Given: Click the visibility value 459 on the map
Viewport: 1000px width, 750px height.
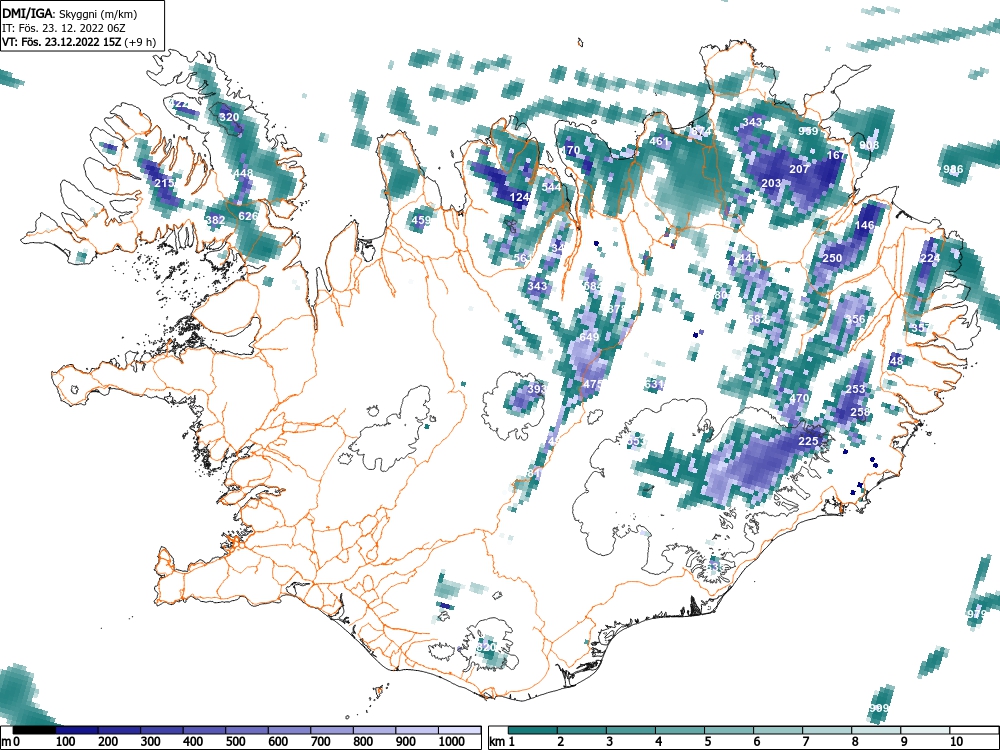Looking at the screenshot, I should (x=421, y=221).
